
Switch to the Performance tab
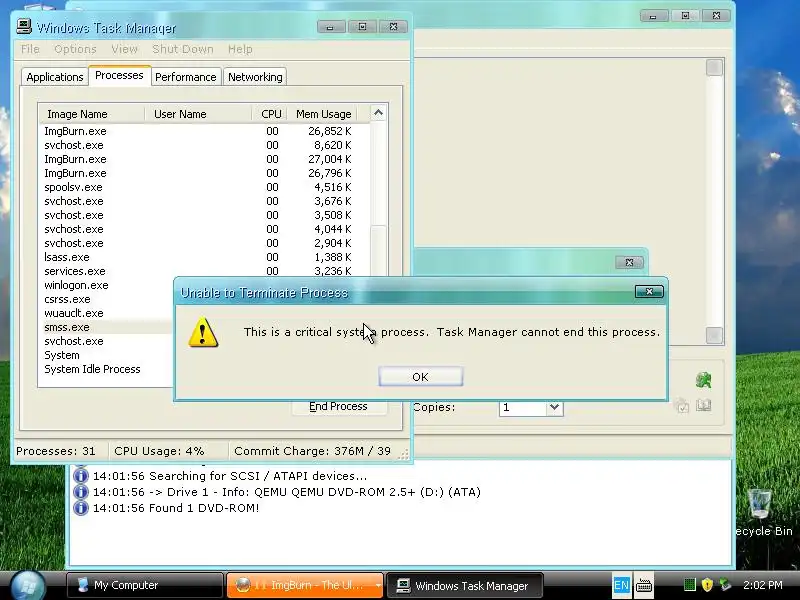186,77
